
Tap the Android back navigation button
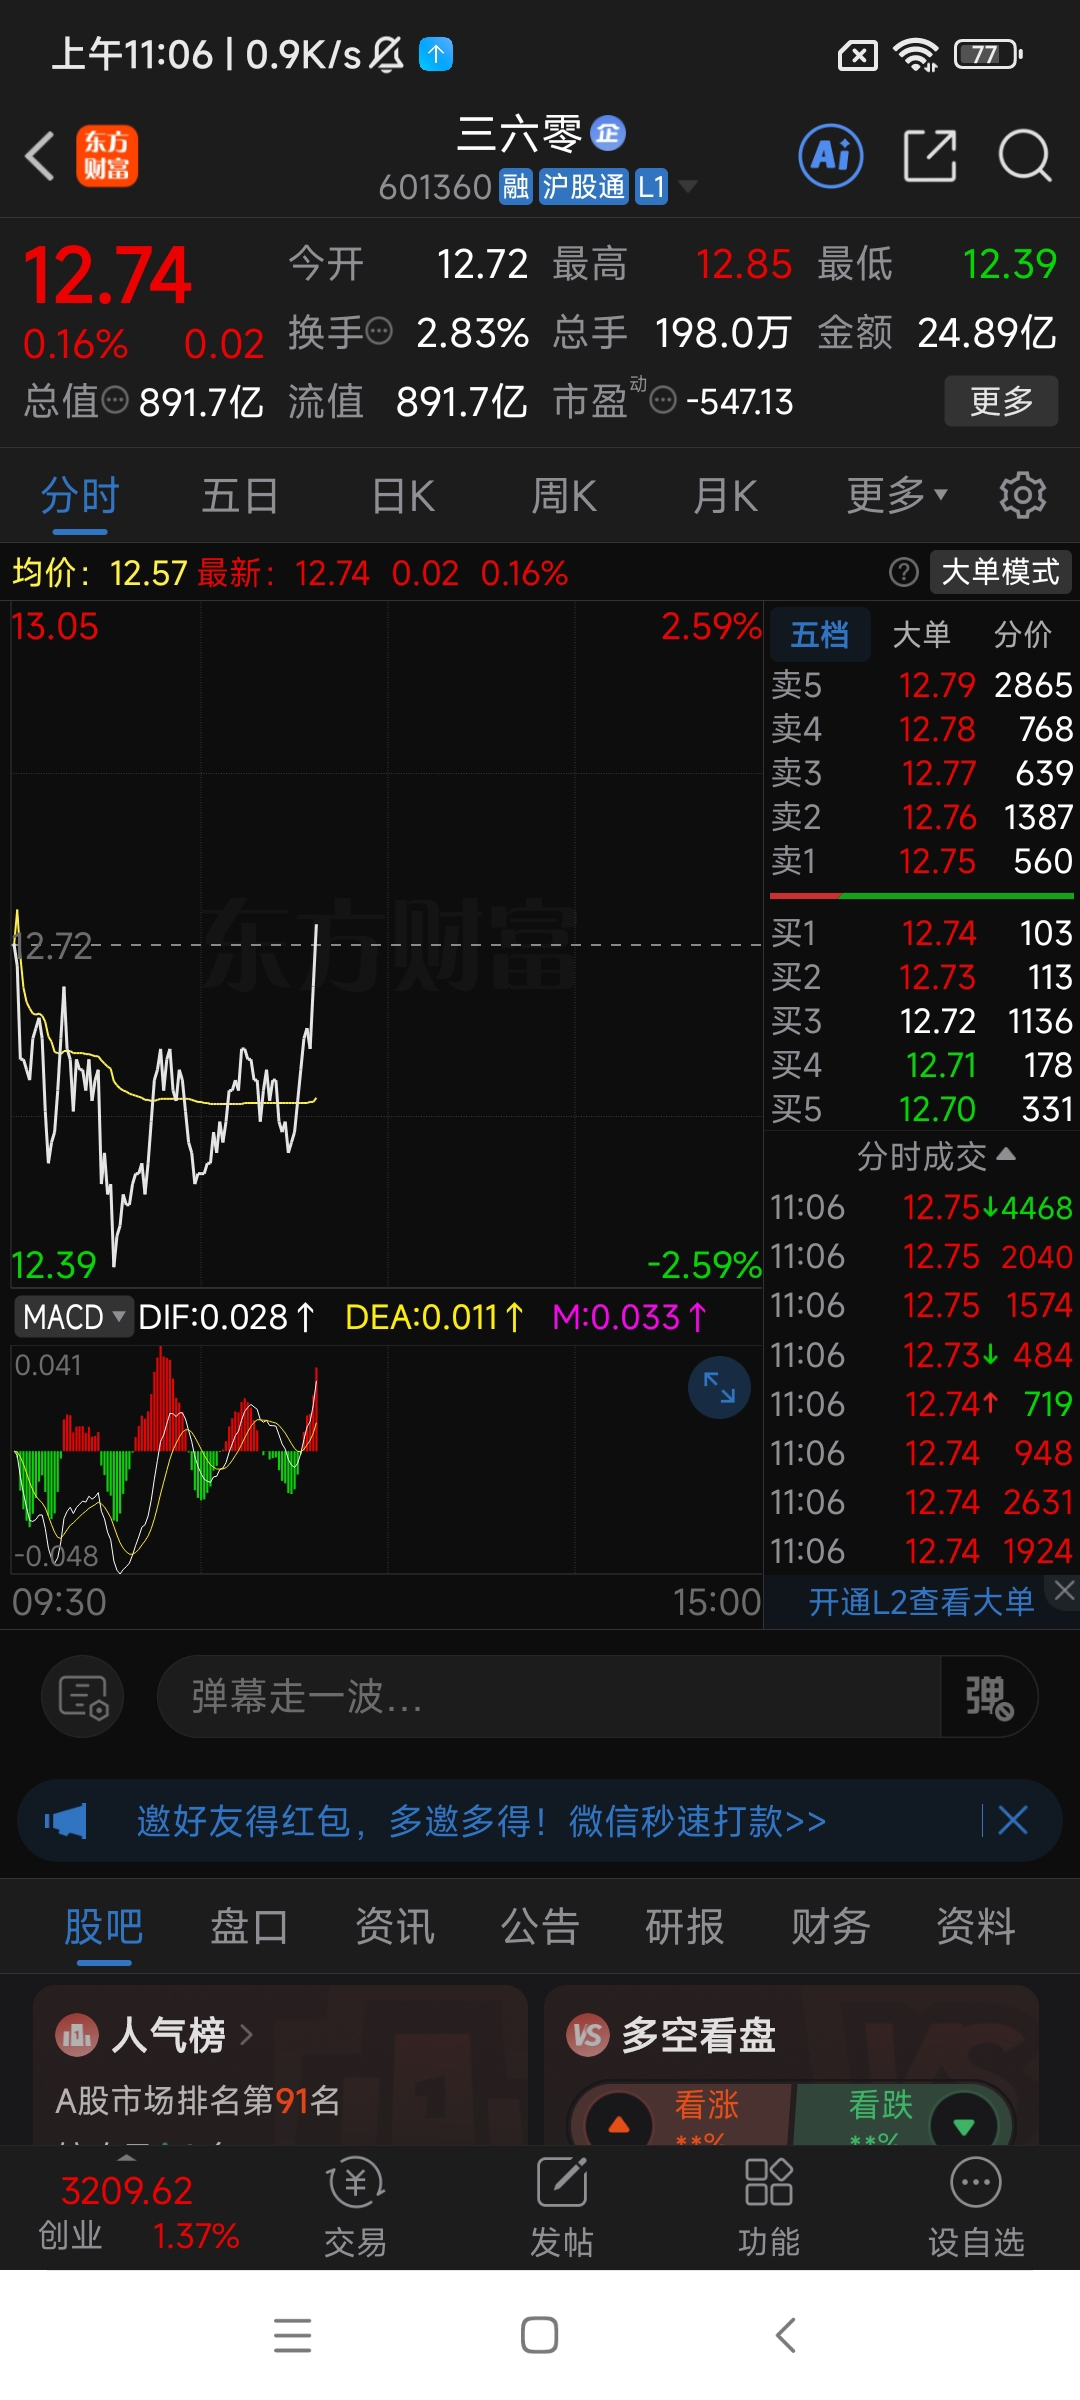(x=786, y=2336)
